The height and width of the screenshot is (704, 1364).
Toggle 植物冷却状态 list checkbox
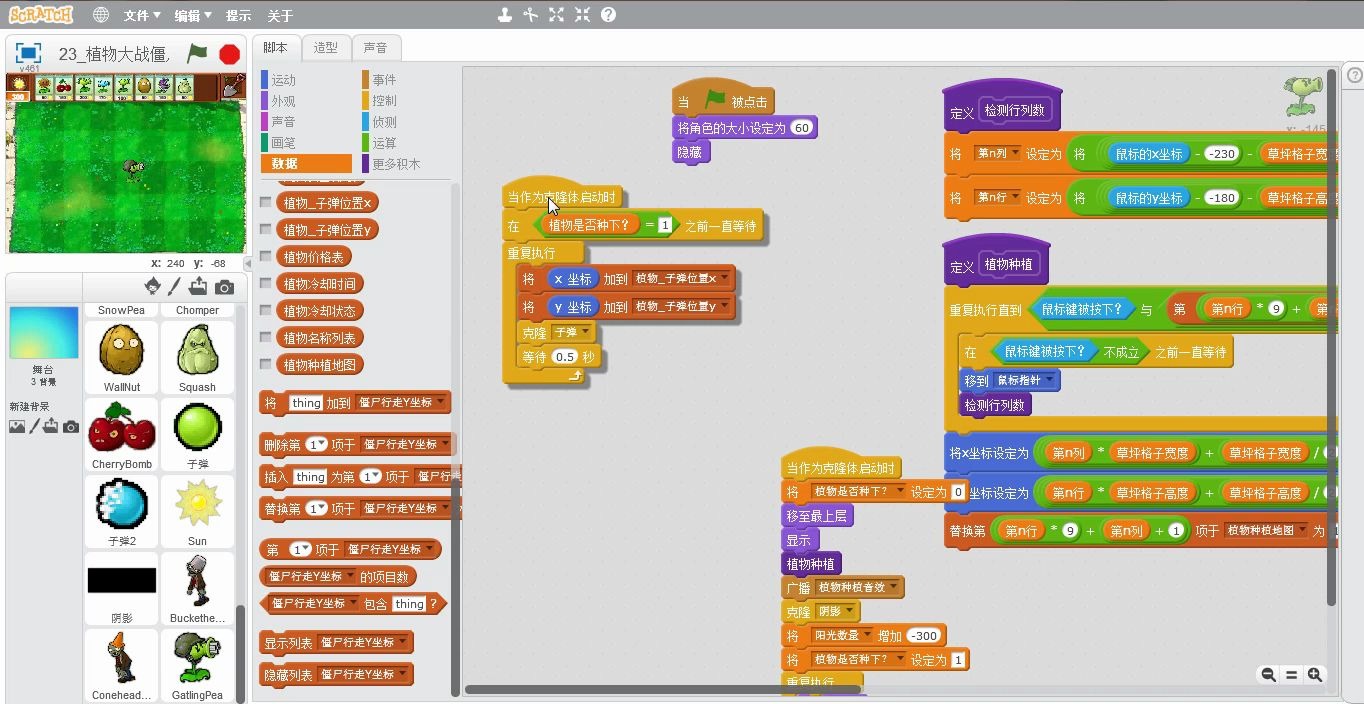pyautogui.click(x=265, y=310)
